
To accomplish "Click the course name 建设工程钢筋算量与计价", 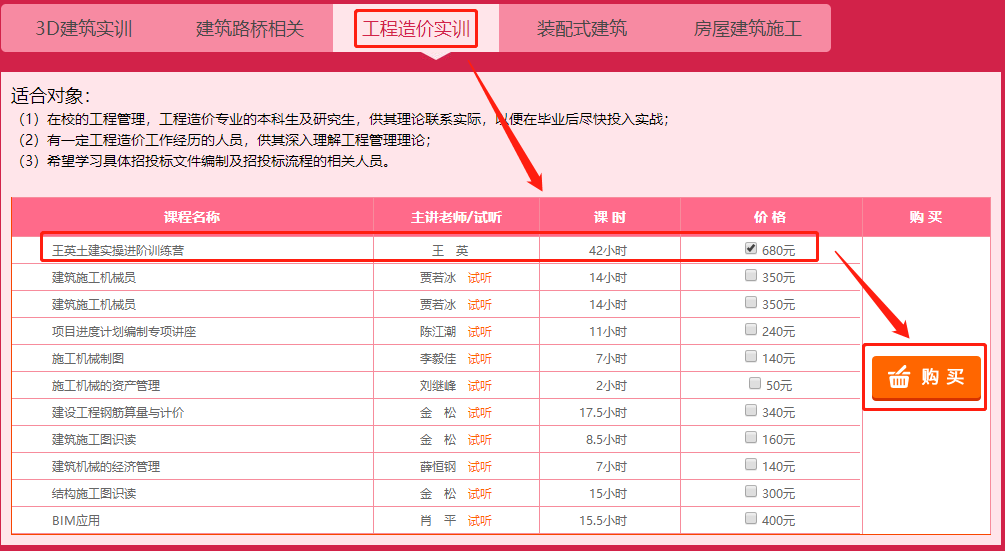I will click(x=118, y=413).
